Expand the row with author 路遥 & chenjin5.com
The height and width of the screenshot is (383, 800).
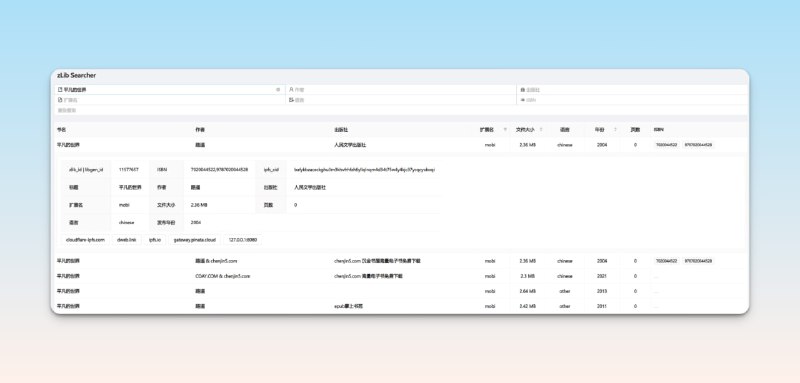tap(401, 261)
